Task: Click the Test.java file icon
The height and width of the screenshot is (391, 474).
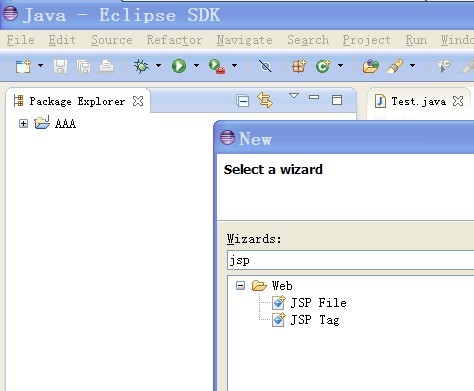Action: coord(380,101)
